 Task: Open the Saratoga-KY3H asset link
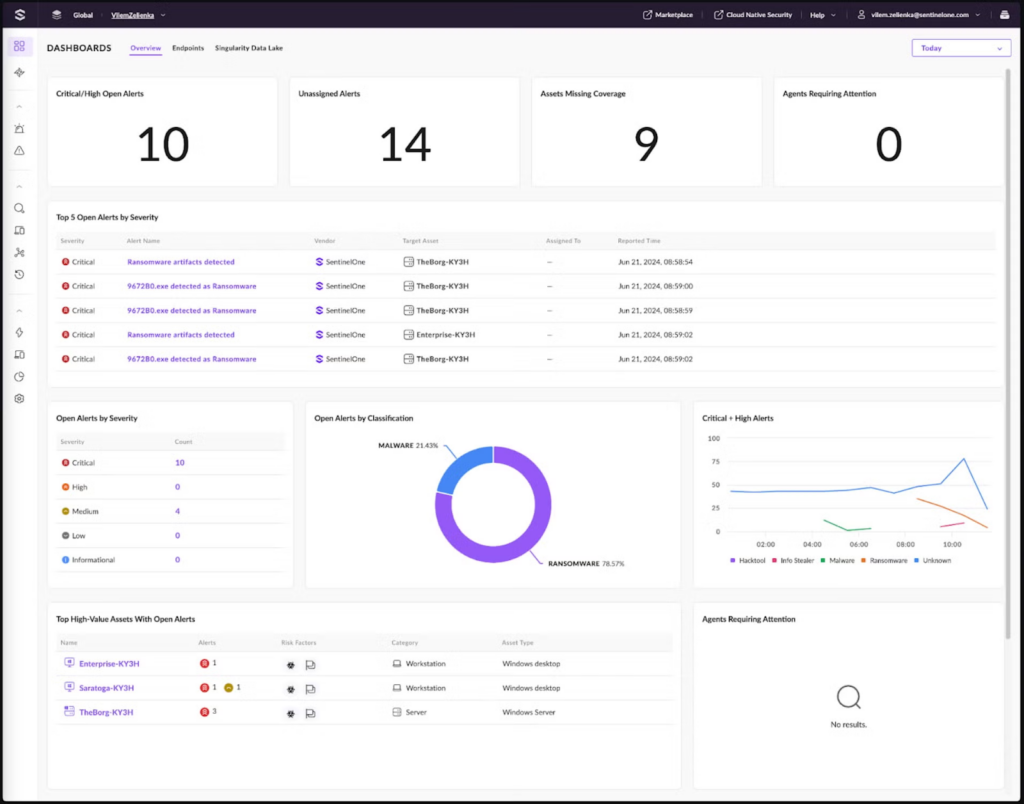coord(106,688)
